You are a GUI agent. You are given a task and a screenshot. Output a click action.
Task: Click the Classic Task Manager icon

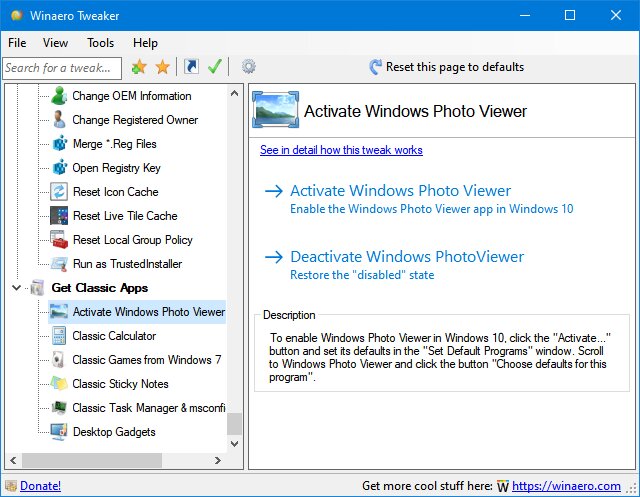tap(59, 408)
